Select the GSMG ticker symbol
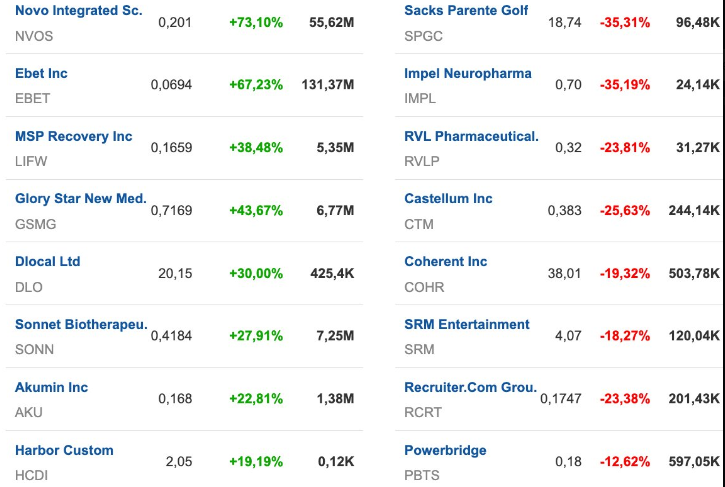 [36, 224]
